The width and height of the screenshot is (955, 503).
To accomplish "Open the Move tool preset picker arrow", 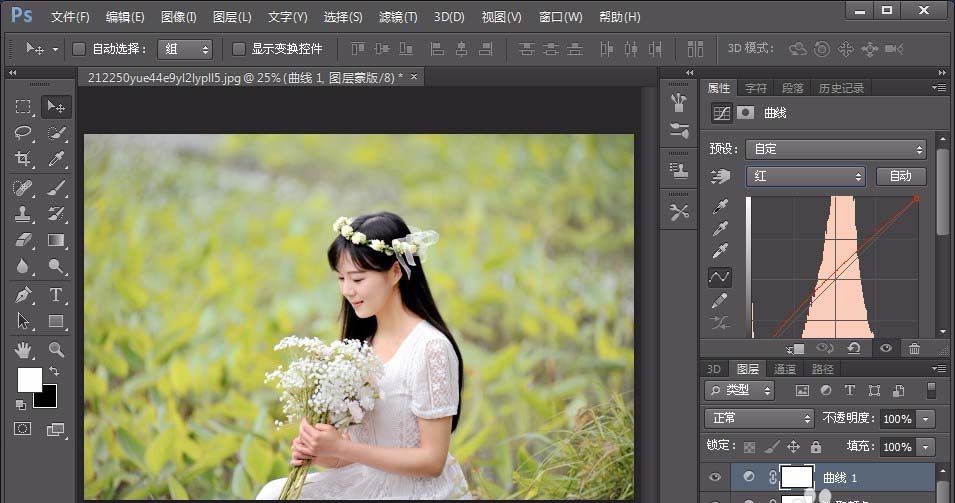I will pos(55,49).
